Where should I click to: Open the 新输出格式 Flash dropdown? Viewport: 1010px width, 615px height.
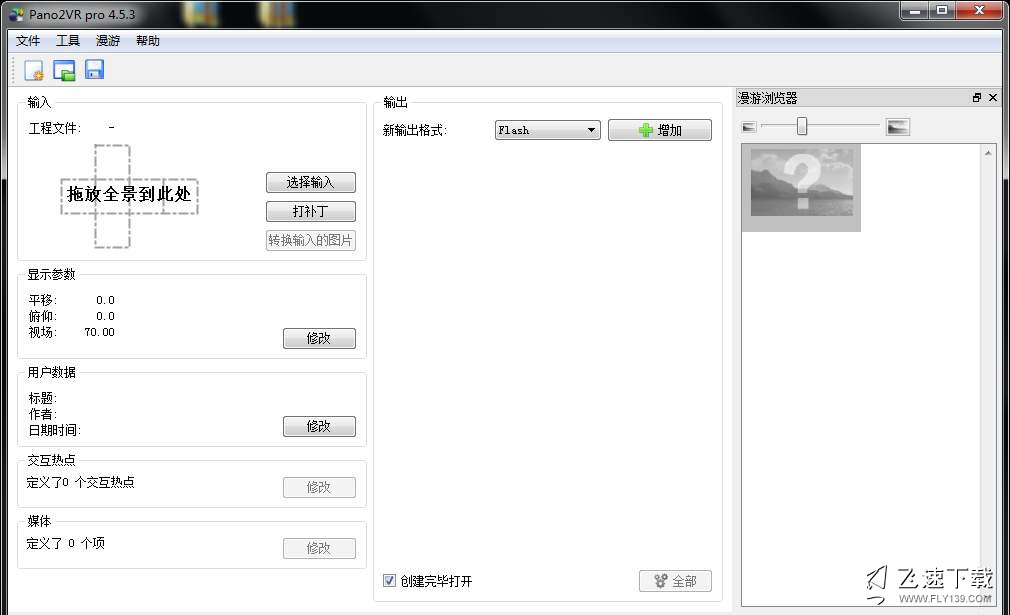tap(548, 130)
